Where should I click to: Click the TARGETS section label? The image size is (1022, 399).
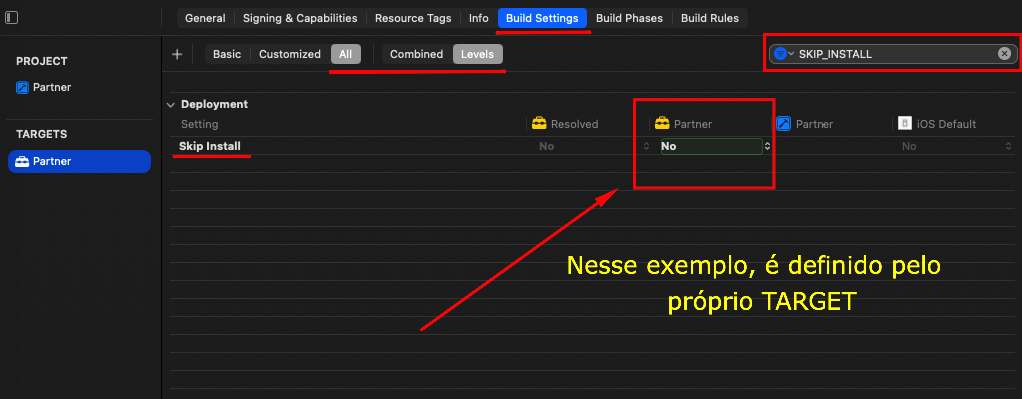click(x=42, y=134)
